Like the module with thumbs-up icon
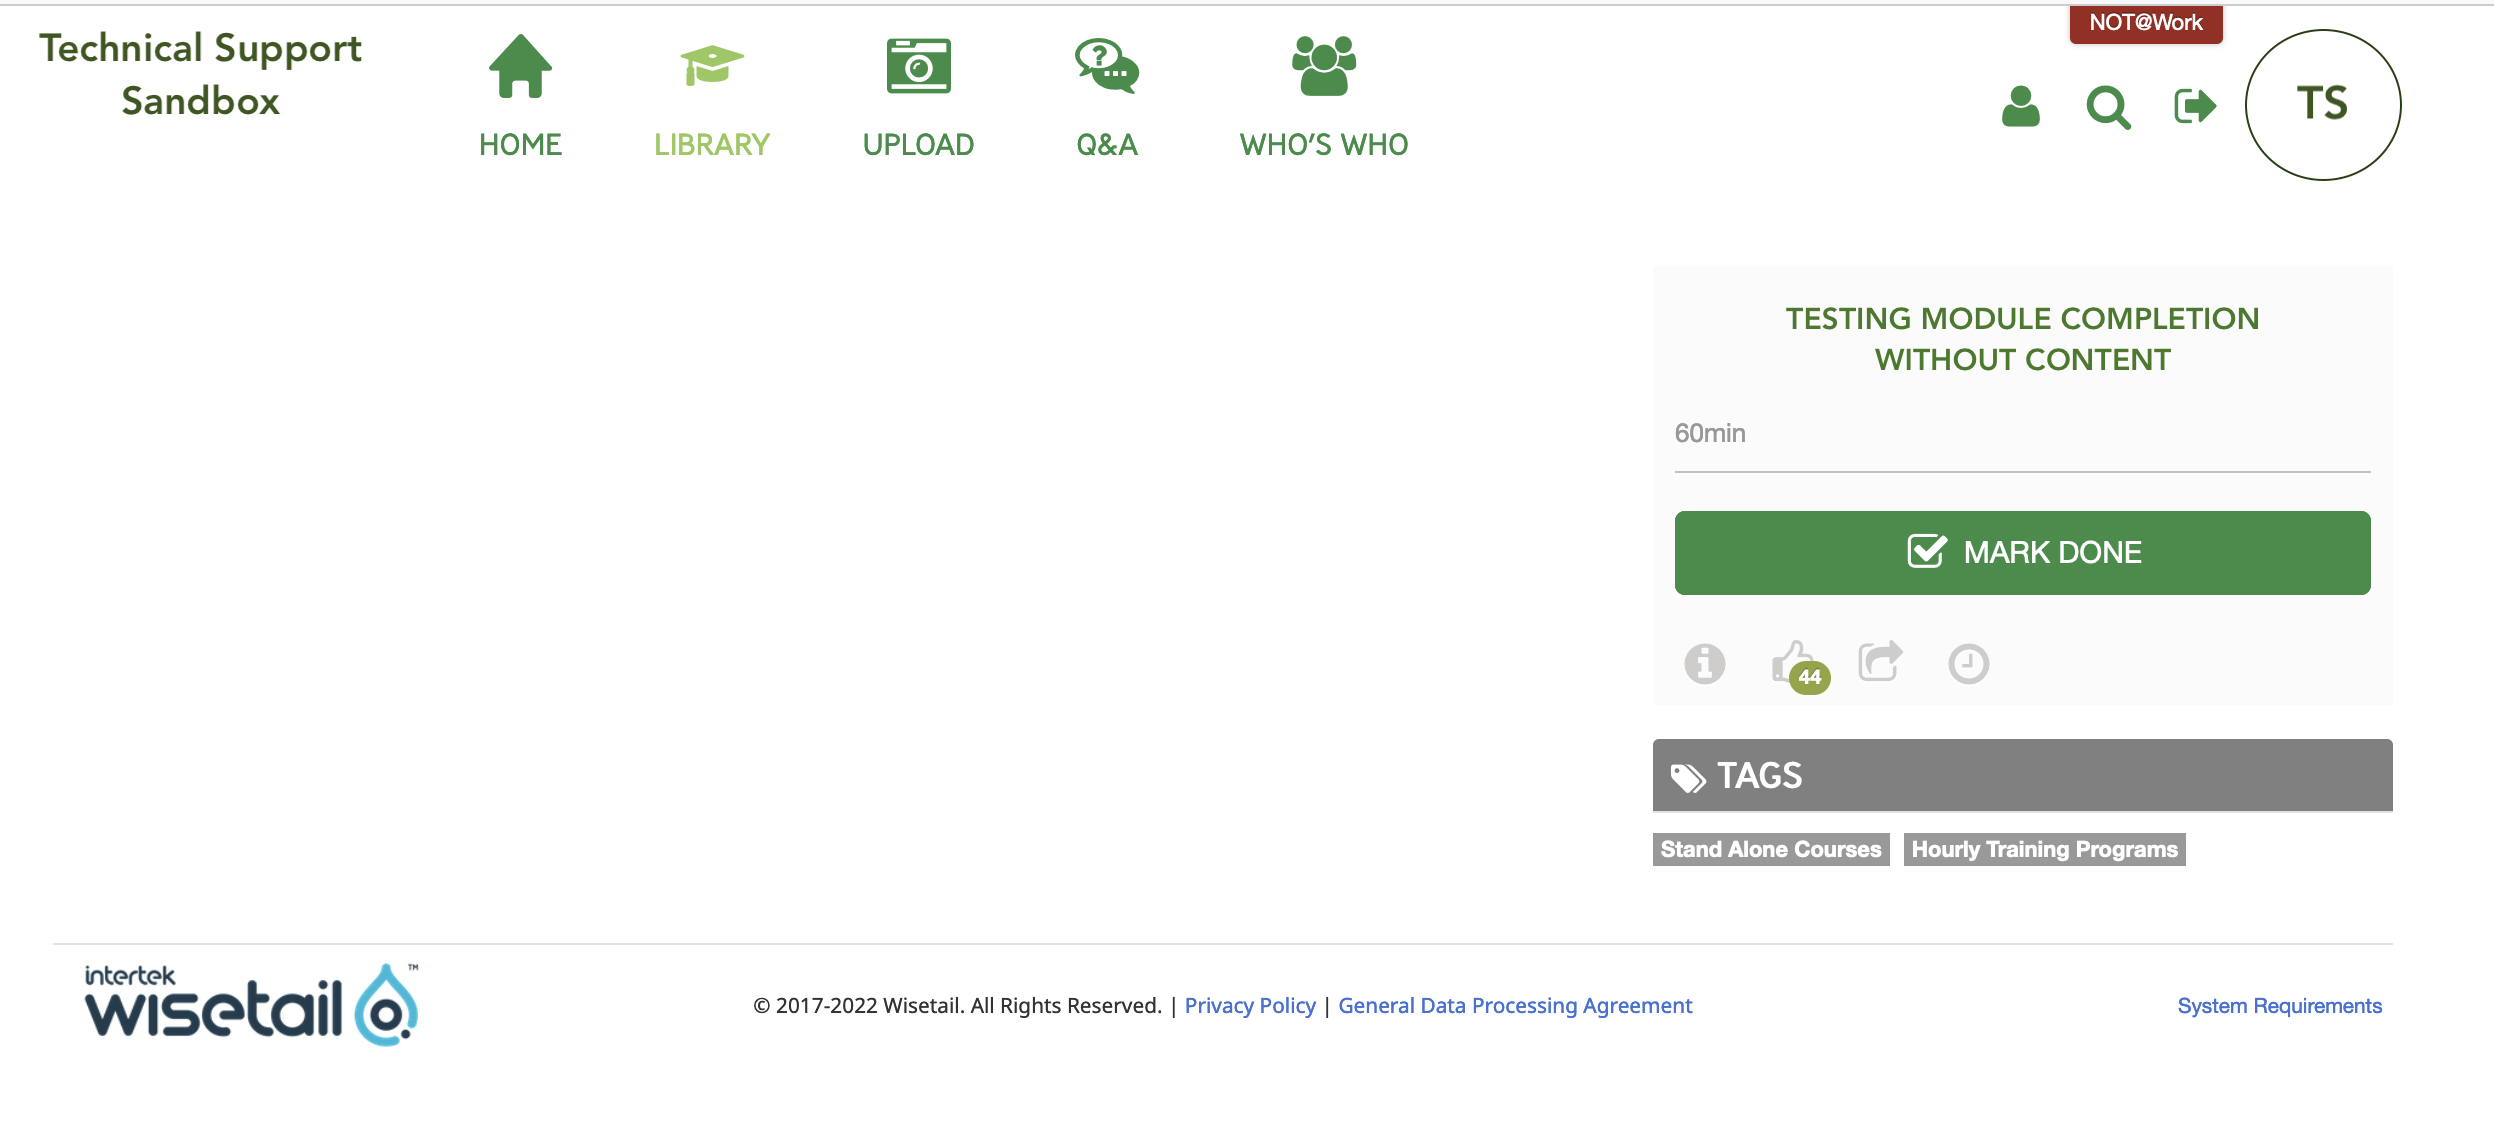The image size is (2494, 1130). (1791, 661)
